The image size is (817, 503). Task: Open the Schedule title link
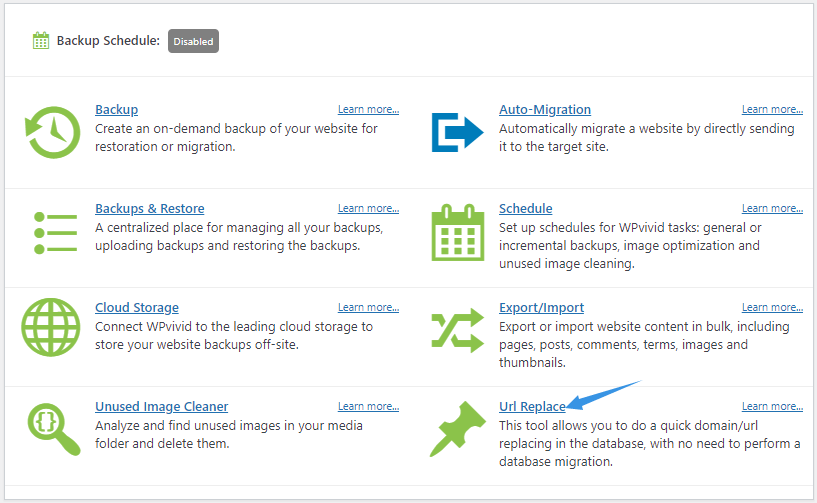click(526, 208)
